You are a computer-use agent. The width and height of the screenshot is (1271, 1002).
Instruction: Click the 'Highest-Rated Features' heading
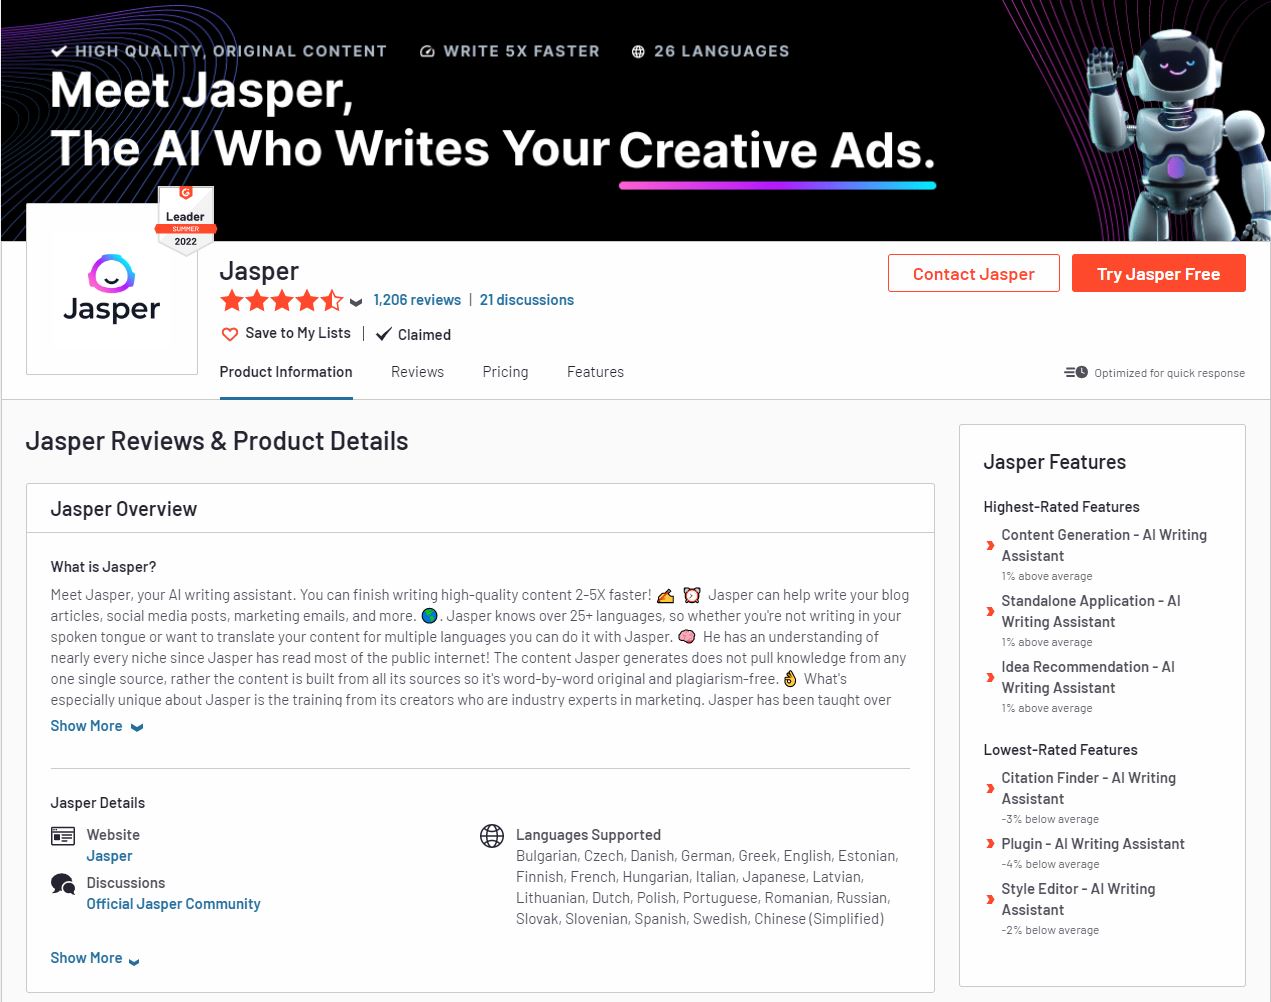point(1061,507)
